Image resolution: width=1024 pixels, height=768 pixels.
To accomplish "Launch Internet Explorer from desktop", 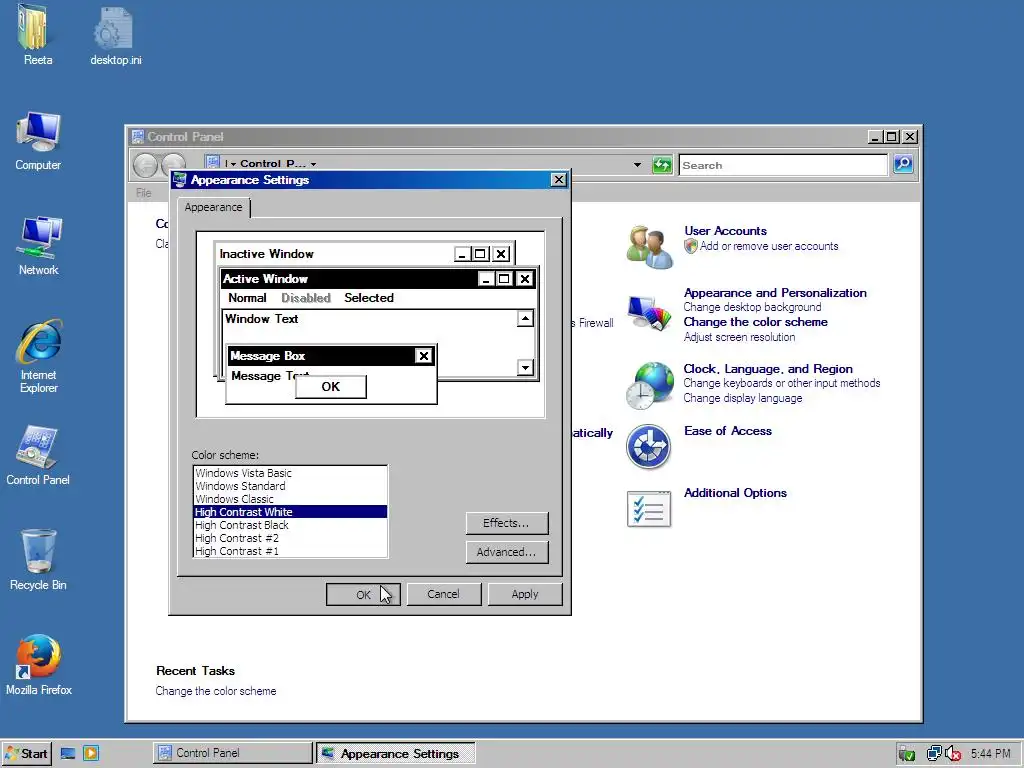I will pyautogui.click(x=39, y=342).
